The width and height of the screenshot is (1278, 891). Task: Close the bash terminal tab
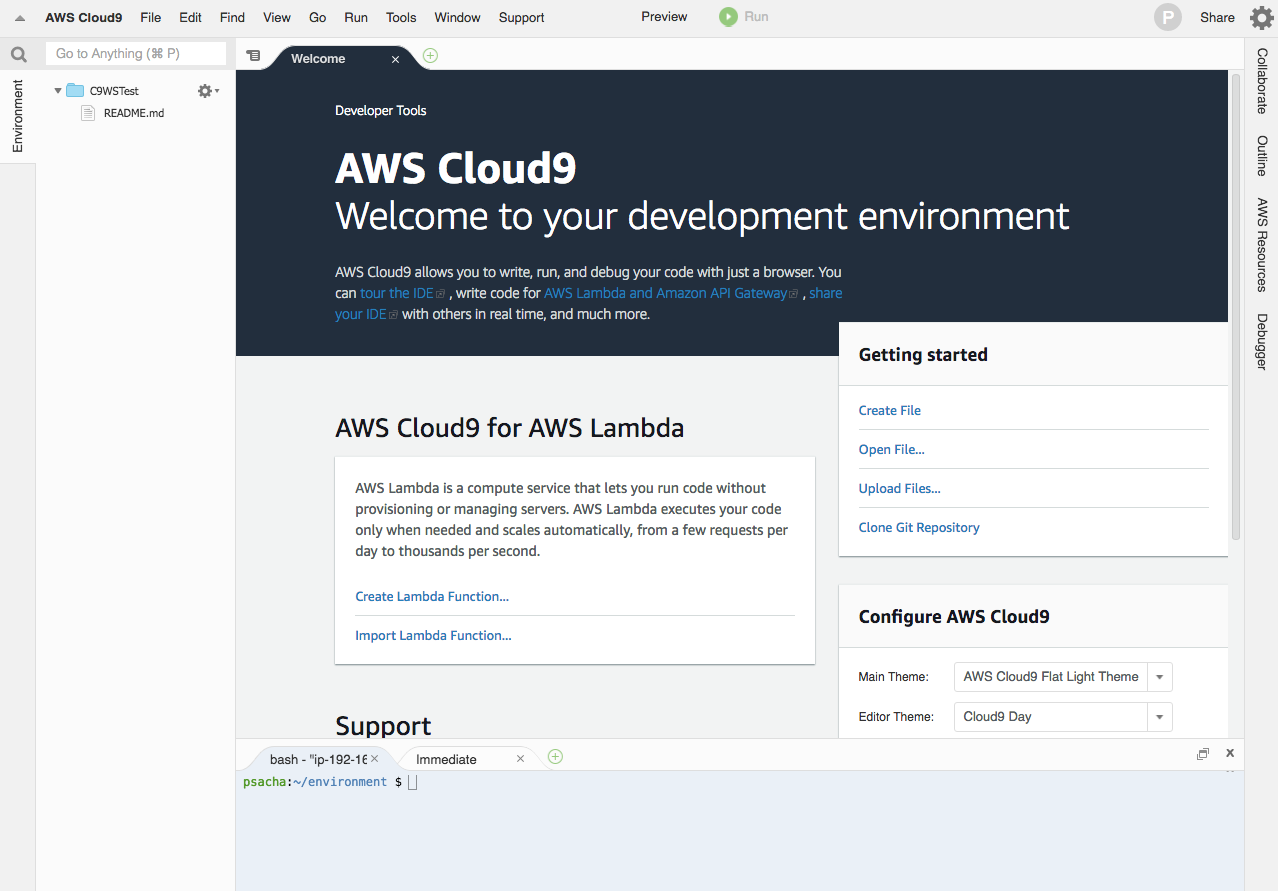point(375,759)
